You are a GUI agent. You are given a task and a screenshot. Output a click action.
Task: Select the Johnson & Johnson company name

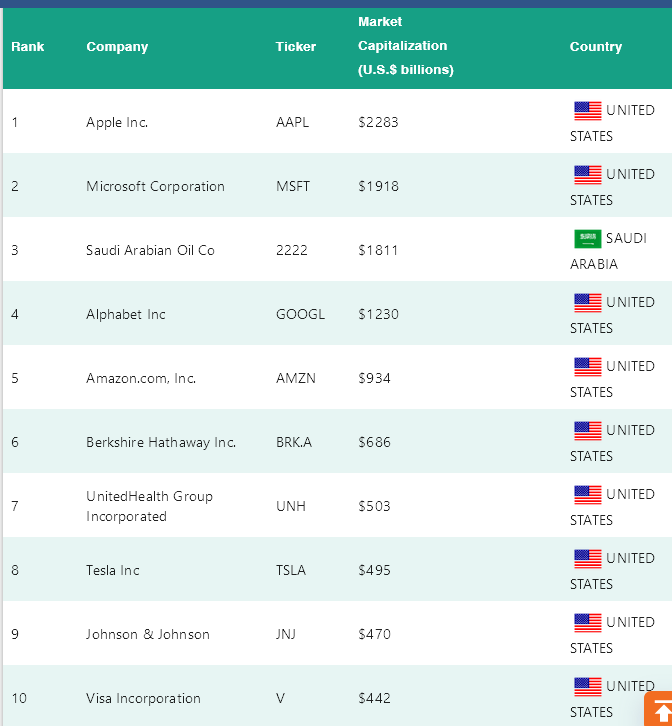click(148, 634)
